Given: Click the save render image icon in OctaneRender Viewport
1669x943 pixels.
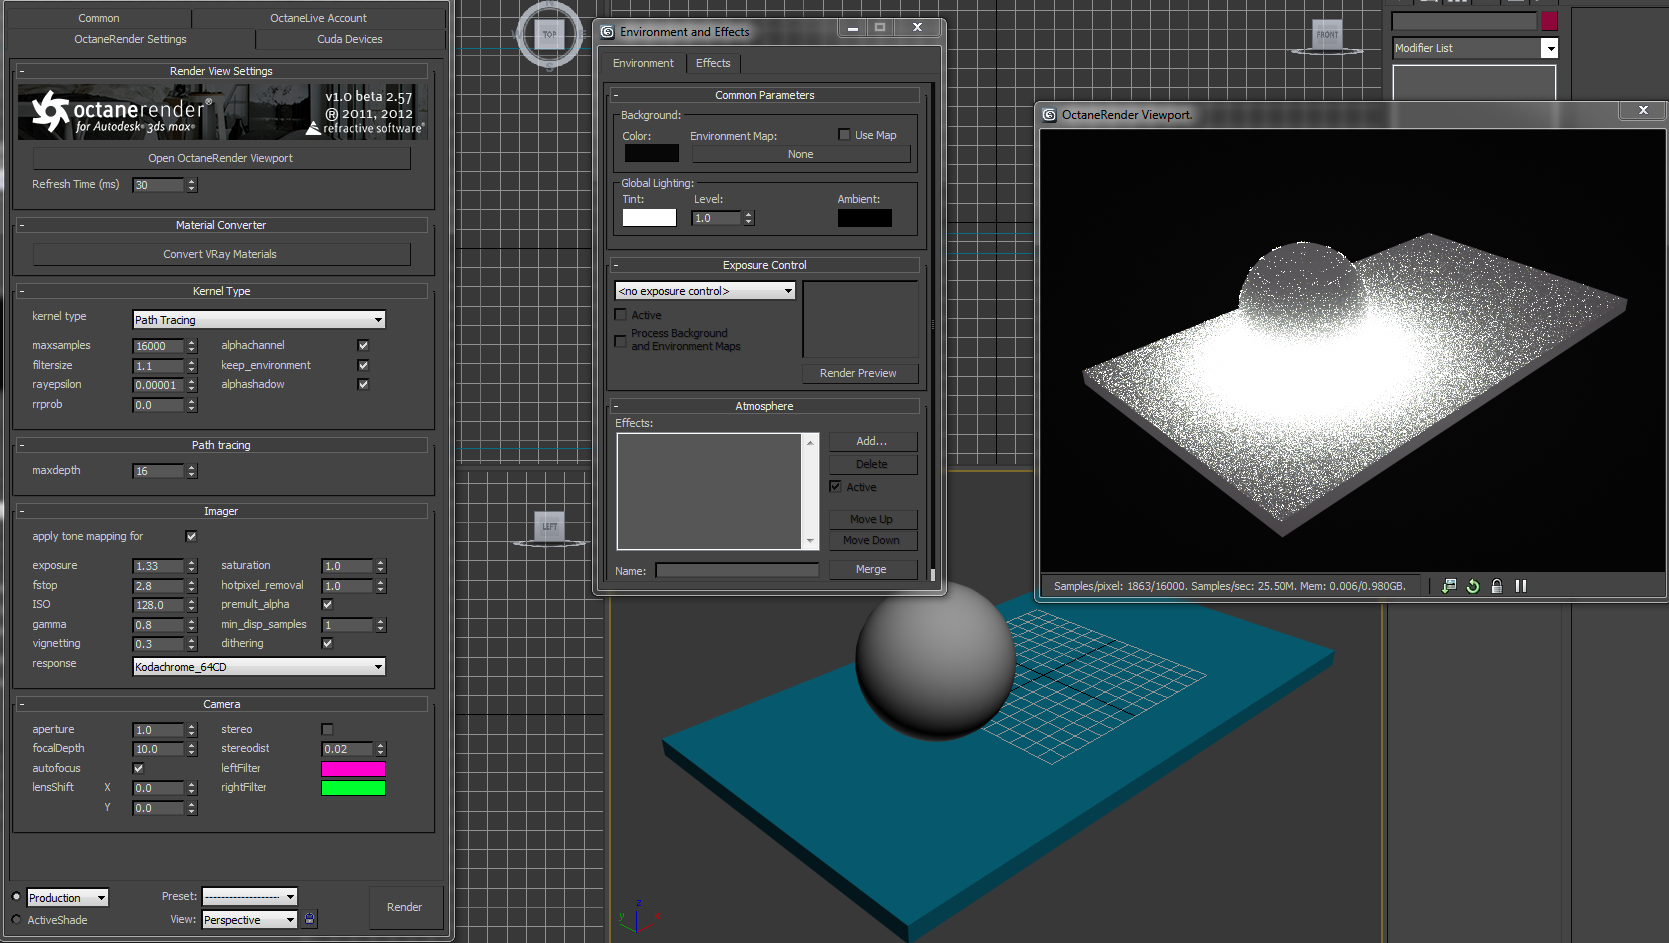Looking at the screenshot, I should click(1449, 586).
